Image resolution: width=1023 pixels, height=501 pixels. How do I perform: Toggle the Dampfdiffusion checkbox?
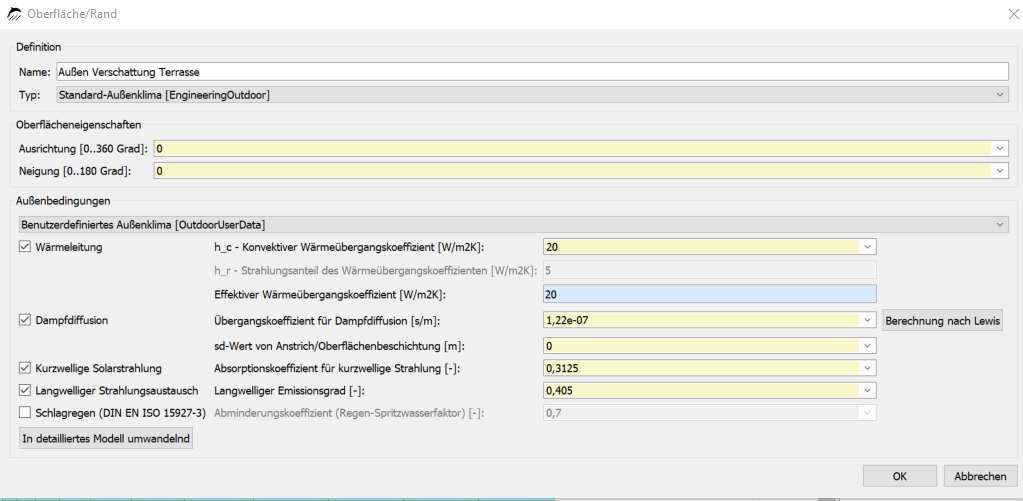(x=25, y=320)
